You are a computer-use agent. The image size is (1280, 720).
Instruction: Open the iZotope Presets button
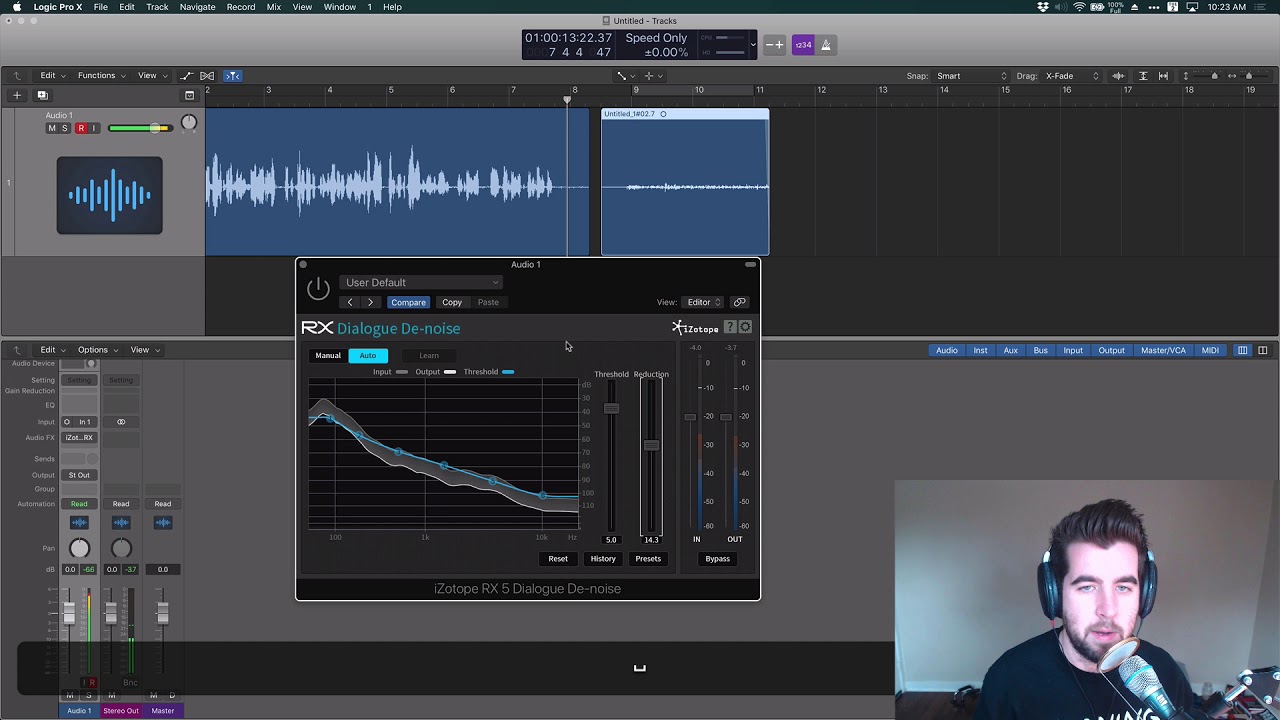tap(648, 559)
